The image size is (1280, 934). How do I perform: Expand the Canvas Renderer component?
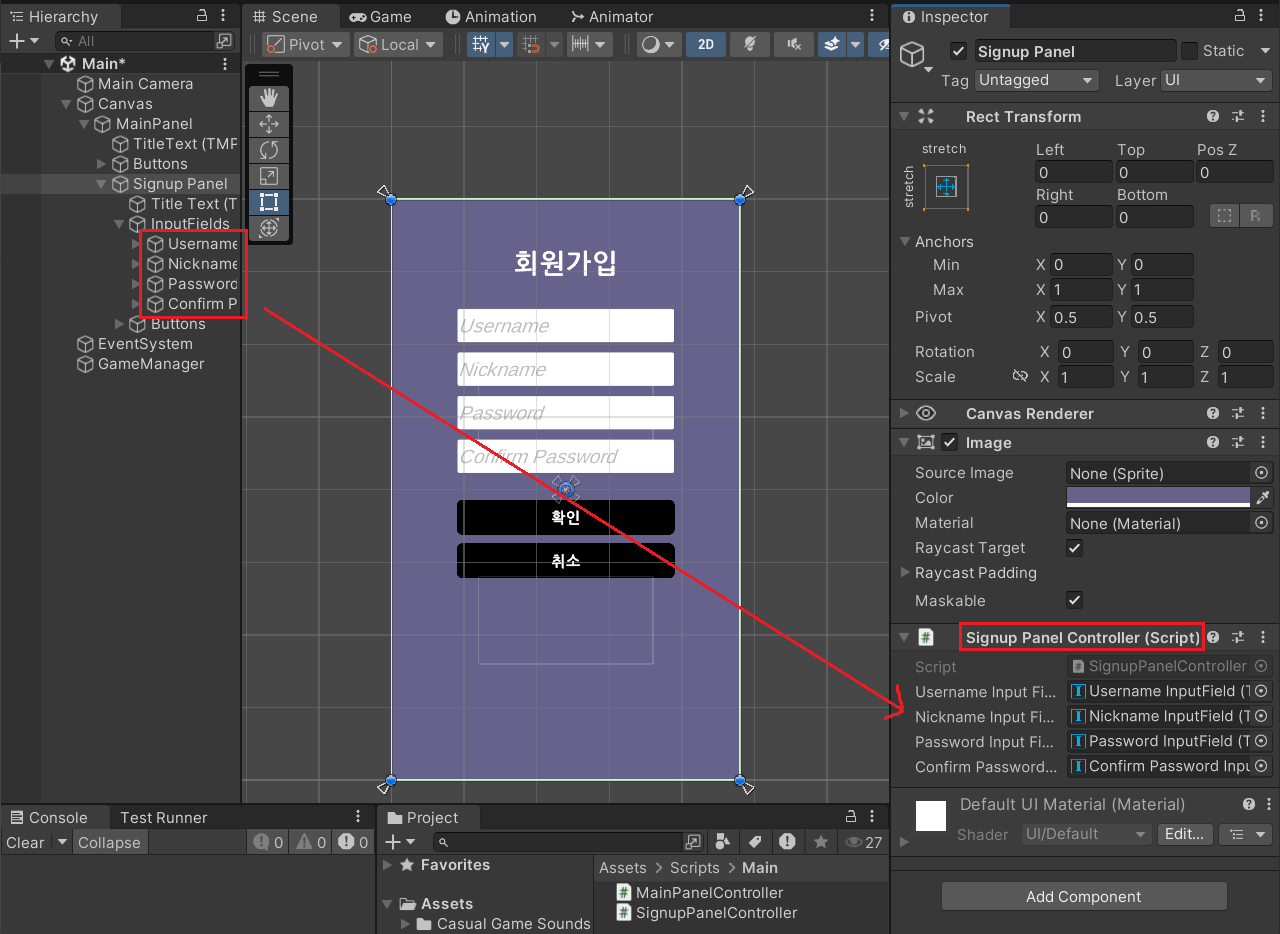click(904, 413)
